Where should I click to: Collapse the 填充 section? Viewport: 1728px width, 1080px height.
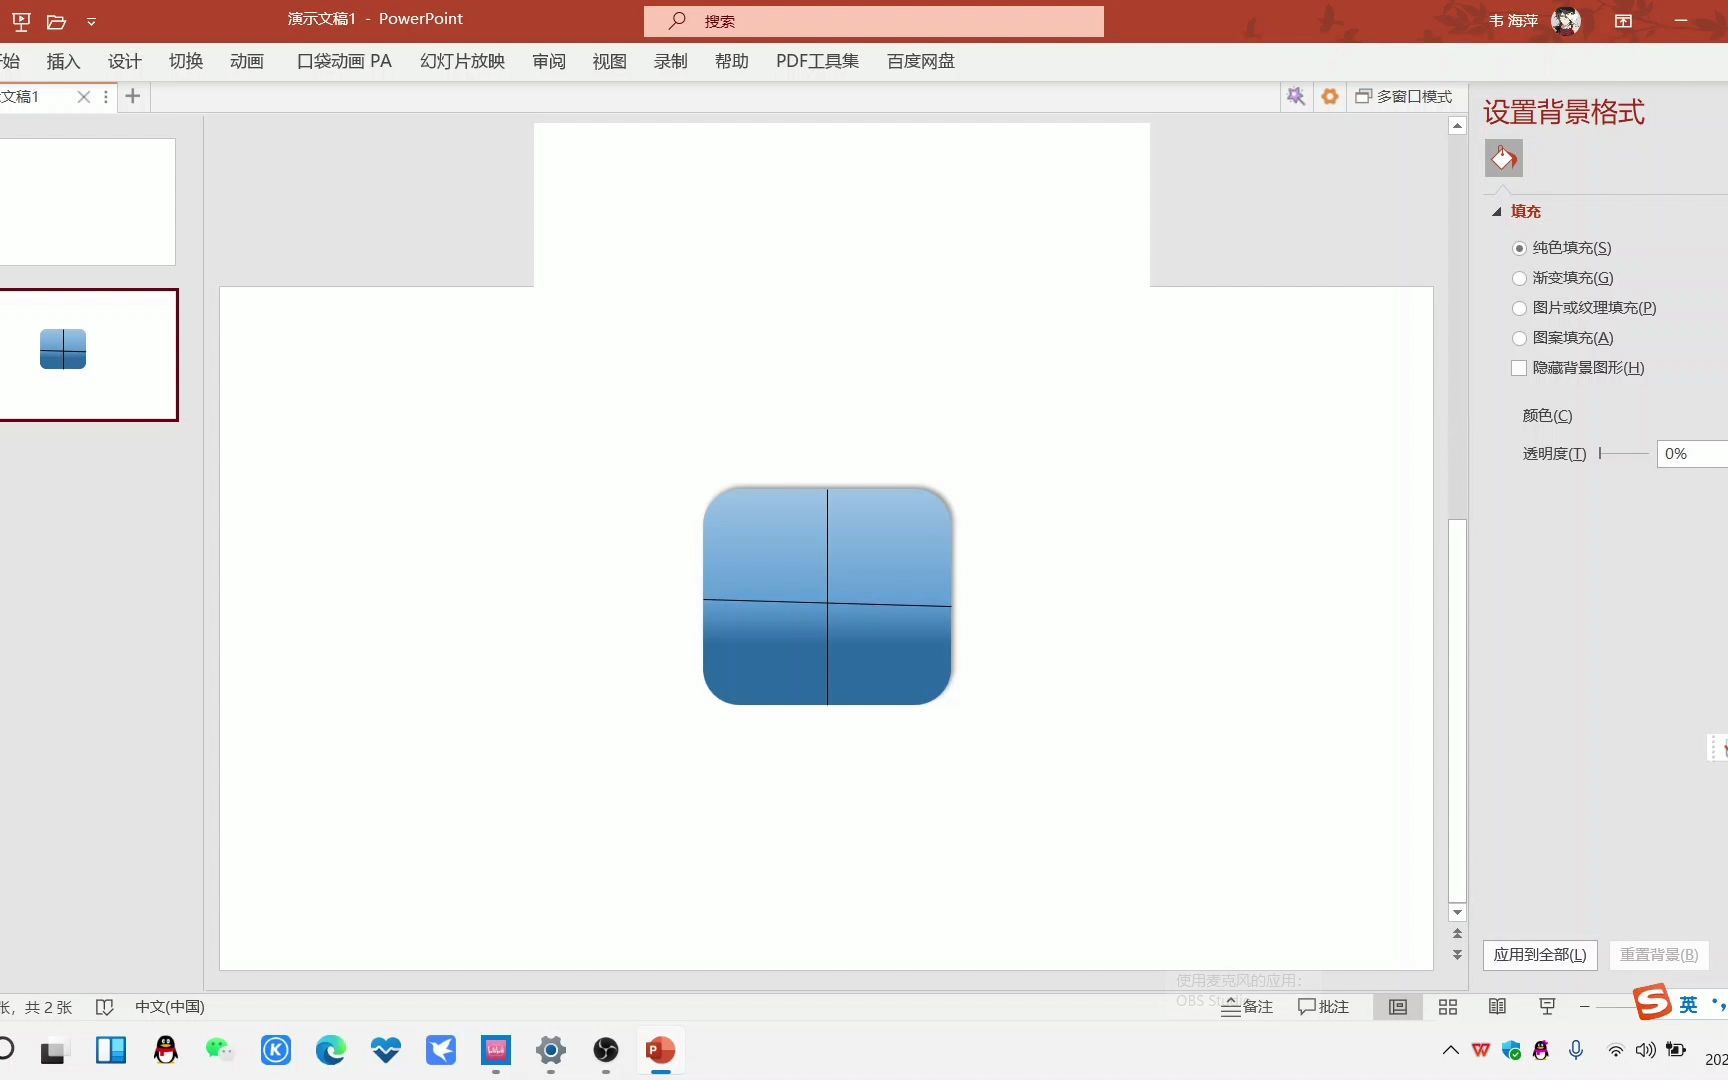pyautogui.click(x=1497, y=211)
